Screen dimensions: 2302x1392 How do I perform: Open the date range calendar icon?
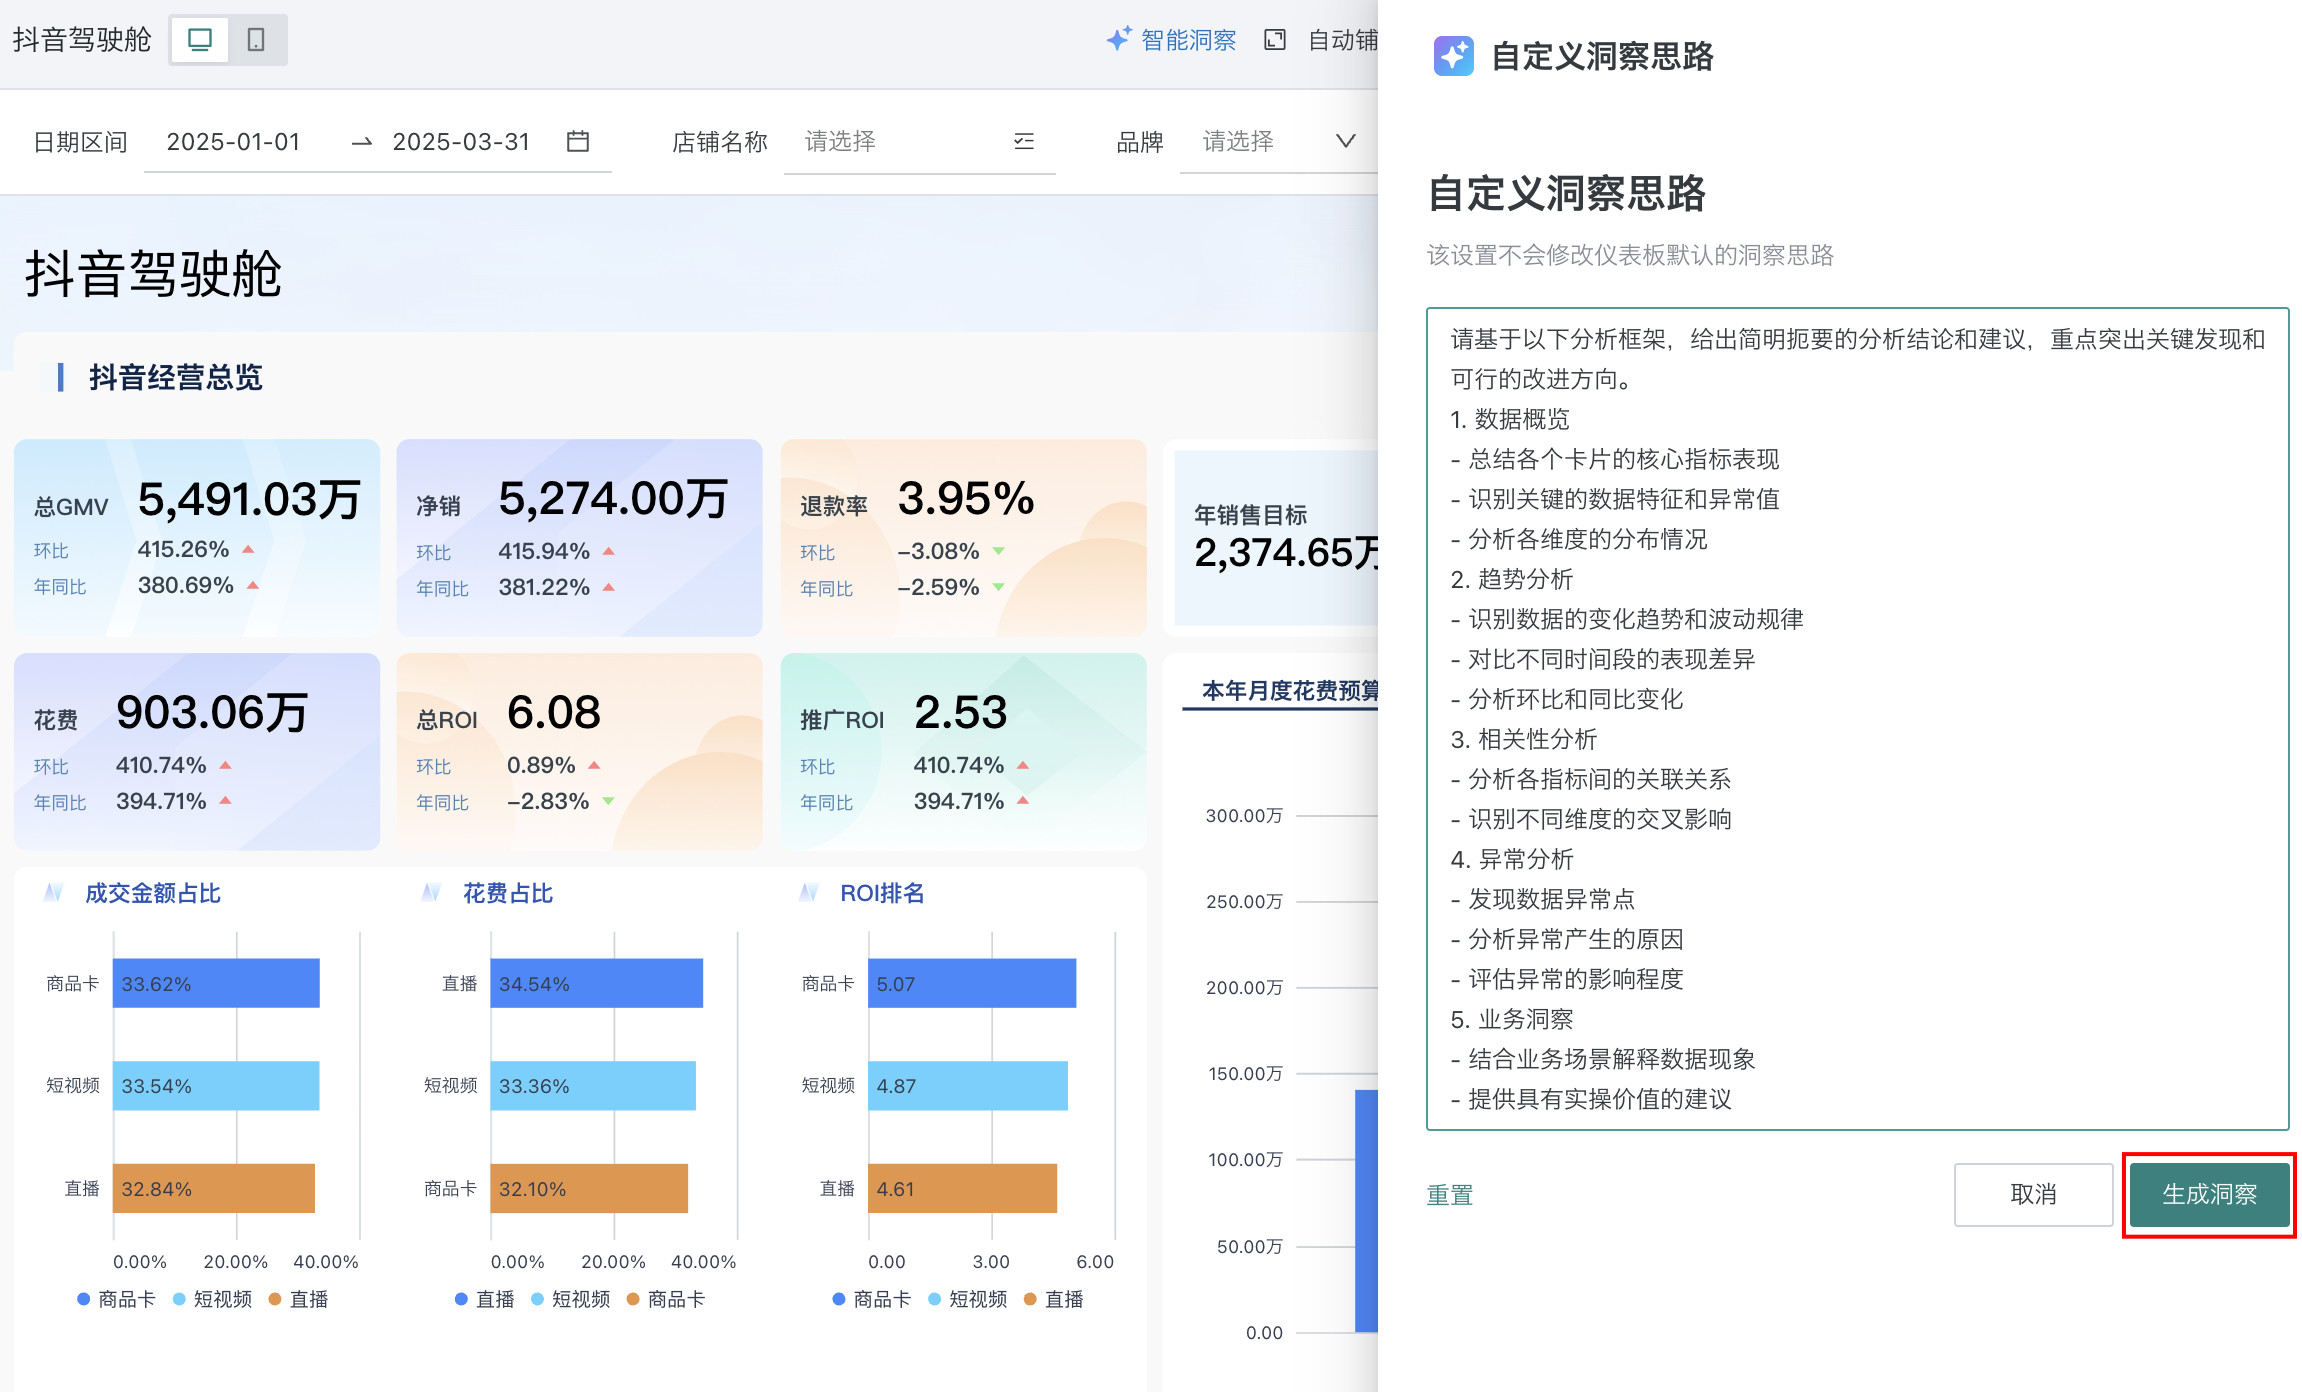click(x=578, y=142)
